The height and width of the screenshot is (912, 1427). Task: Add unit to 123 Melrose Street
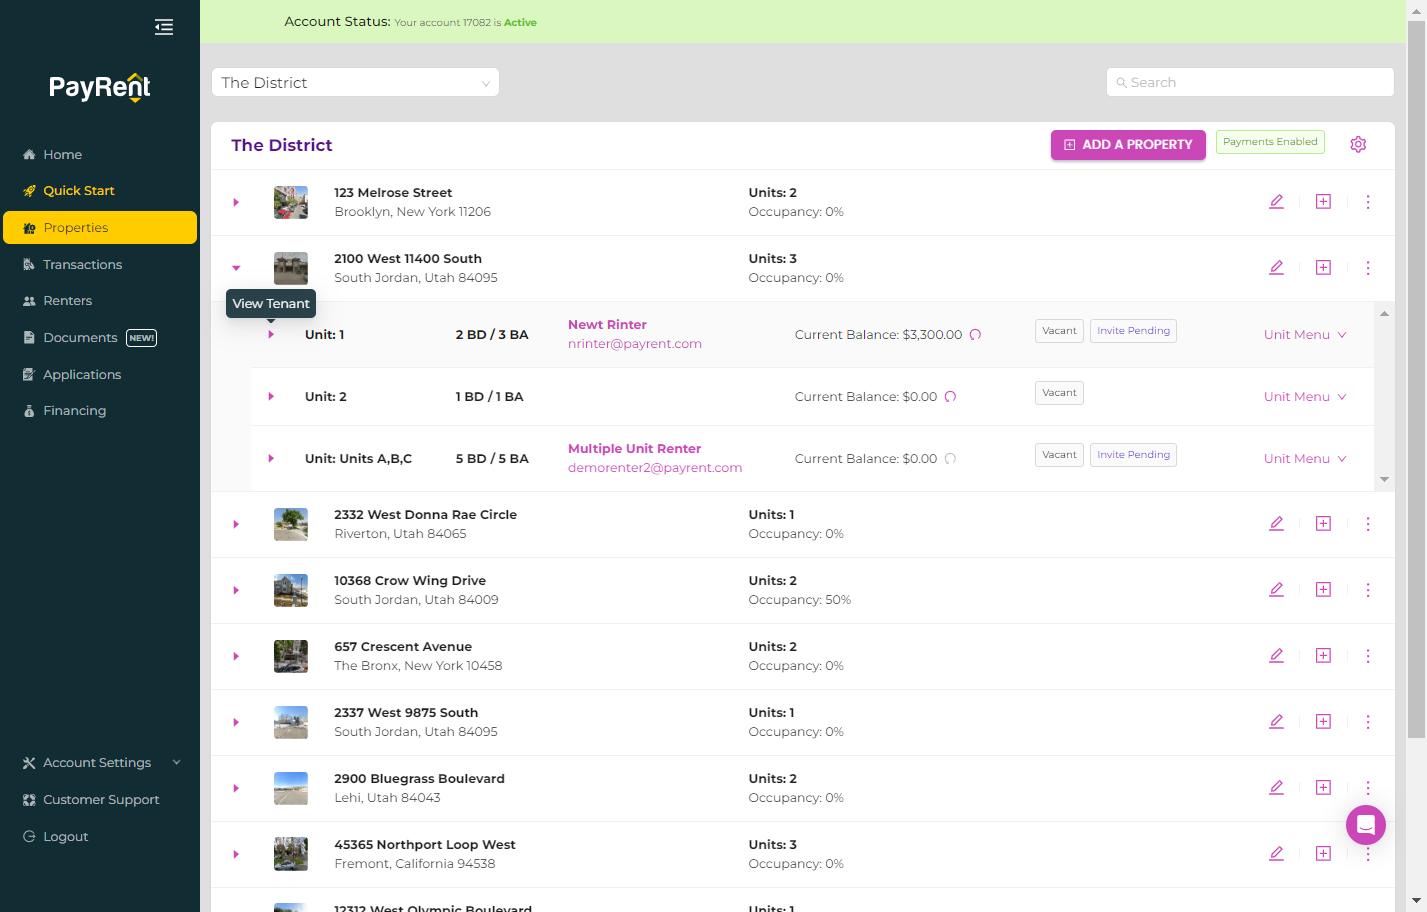(x=1323, y=202)
